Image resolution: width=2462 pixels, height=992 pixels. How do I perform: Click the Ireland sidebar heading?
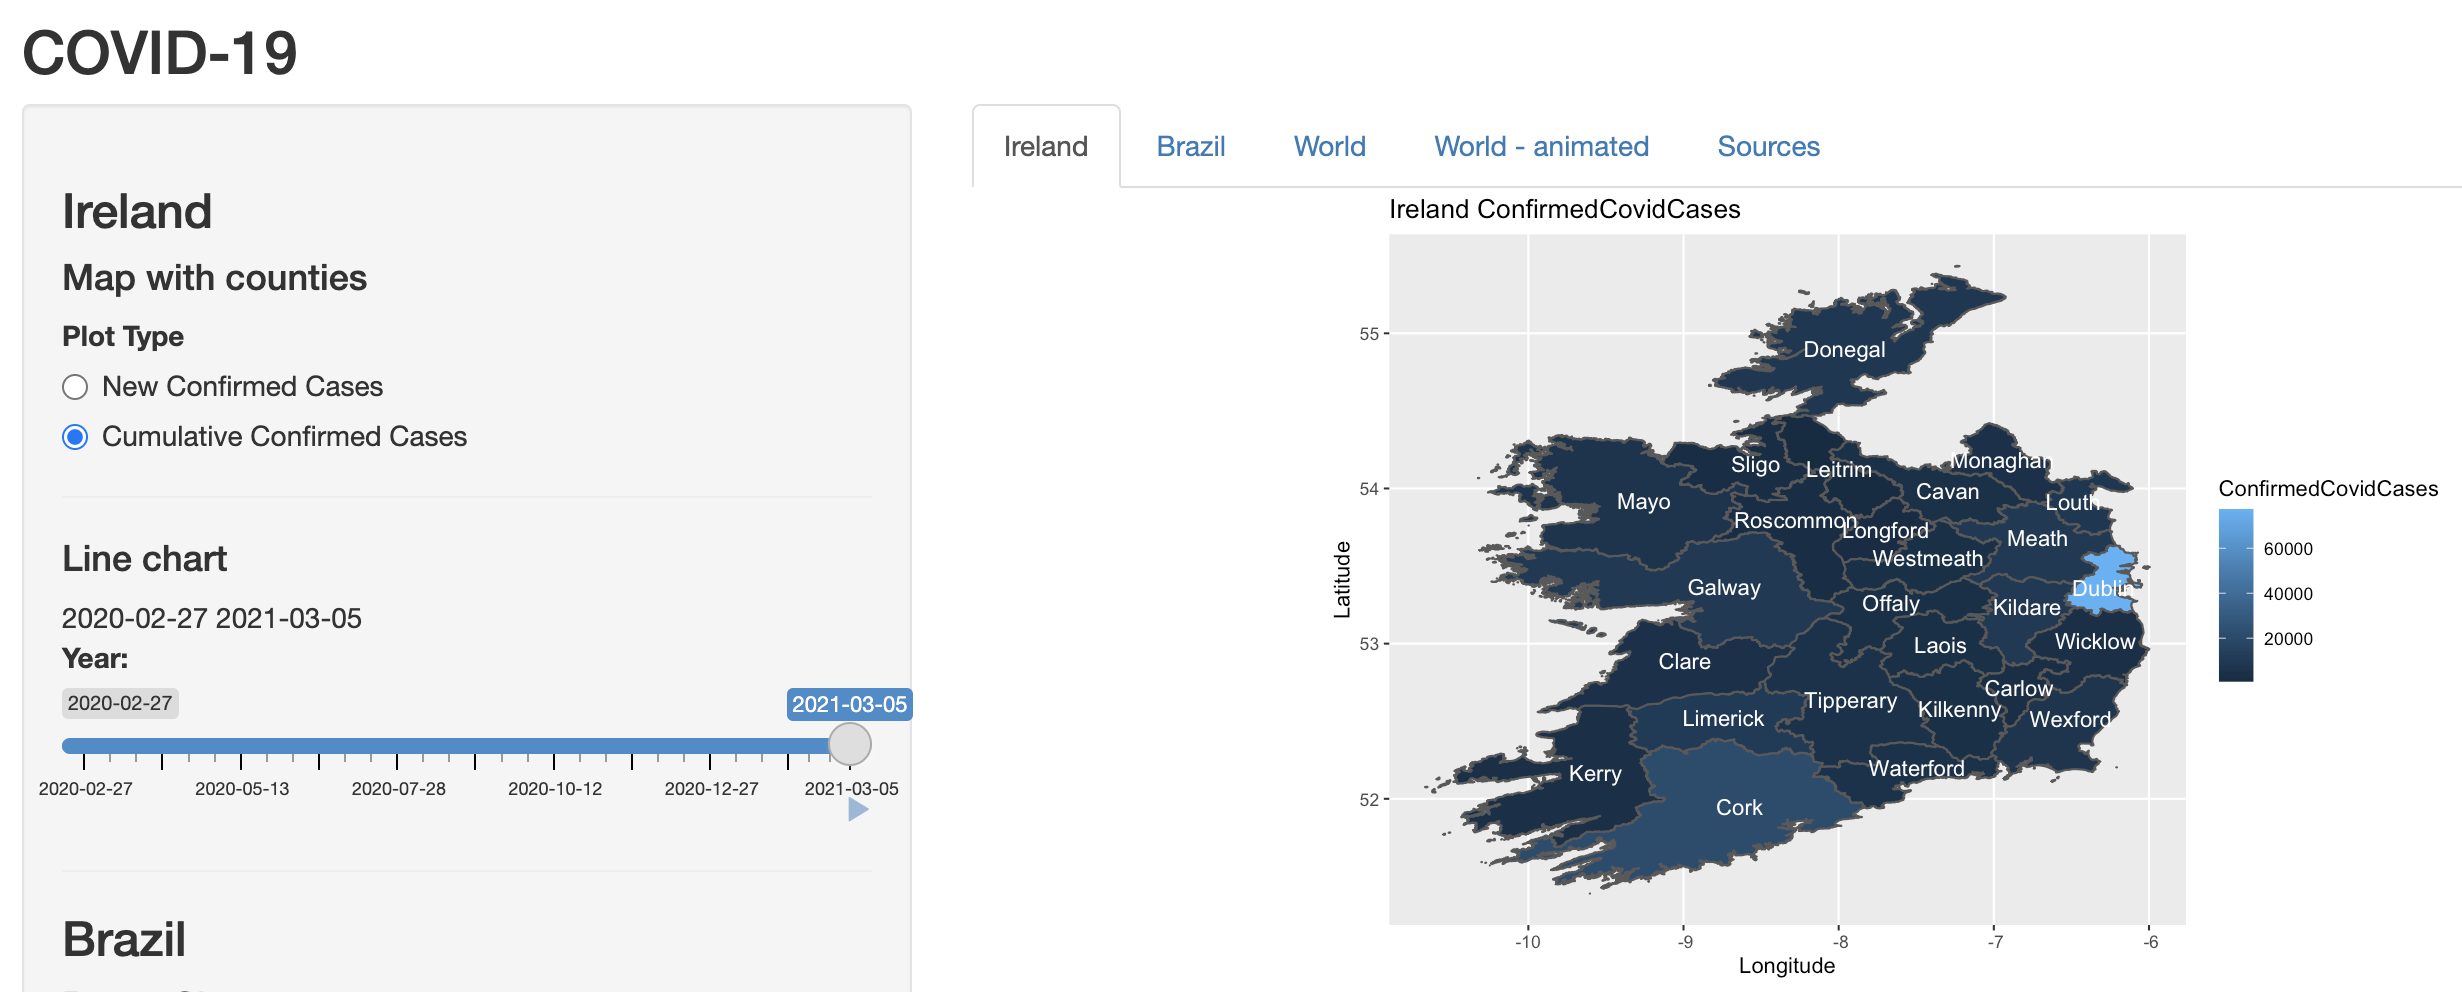click(137, 212)
